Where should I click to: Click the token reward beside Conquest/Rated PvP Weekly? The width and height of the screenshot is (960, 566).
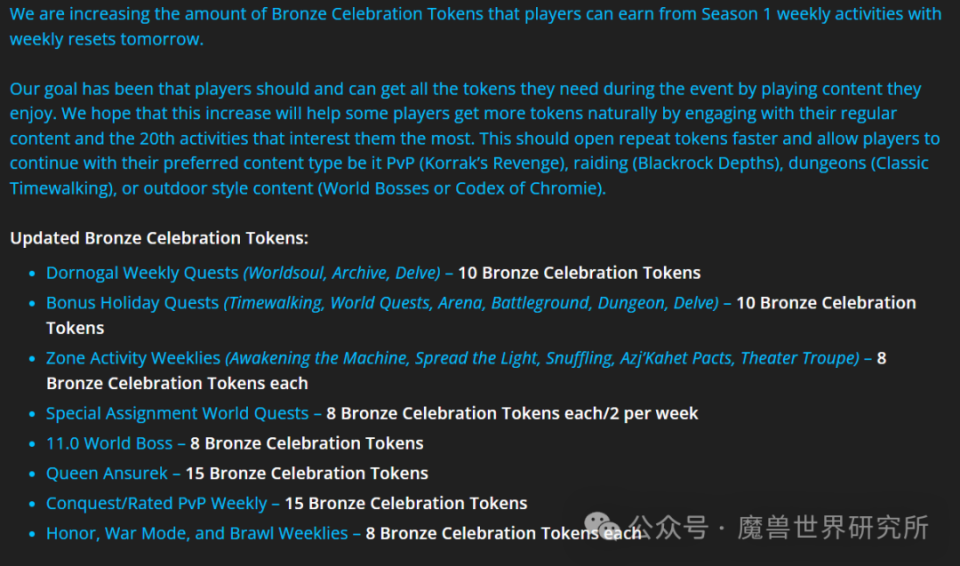(406, 503)
